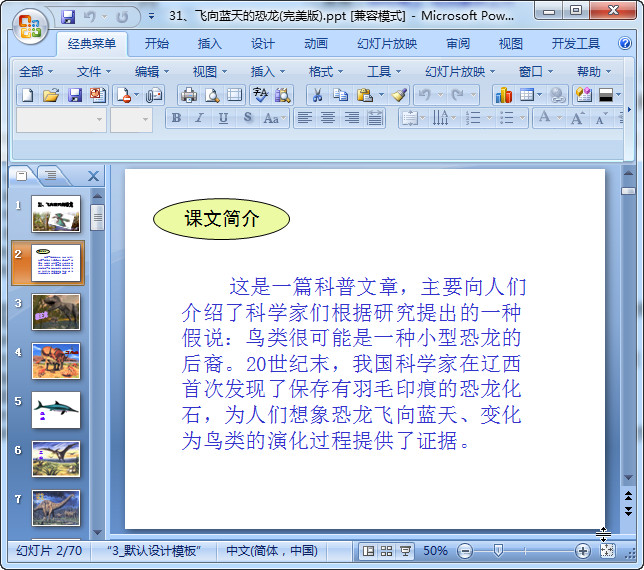Print the presentation with printer icon

coord(189,95)
